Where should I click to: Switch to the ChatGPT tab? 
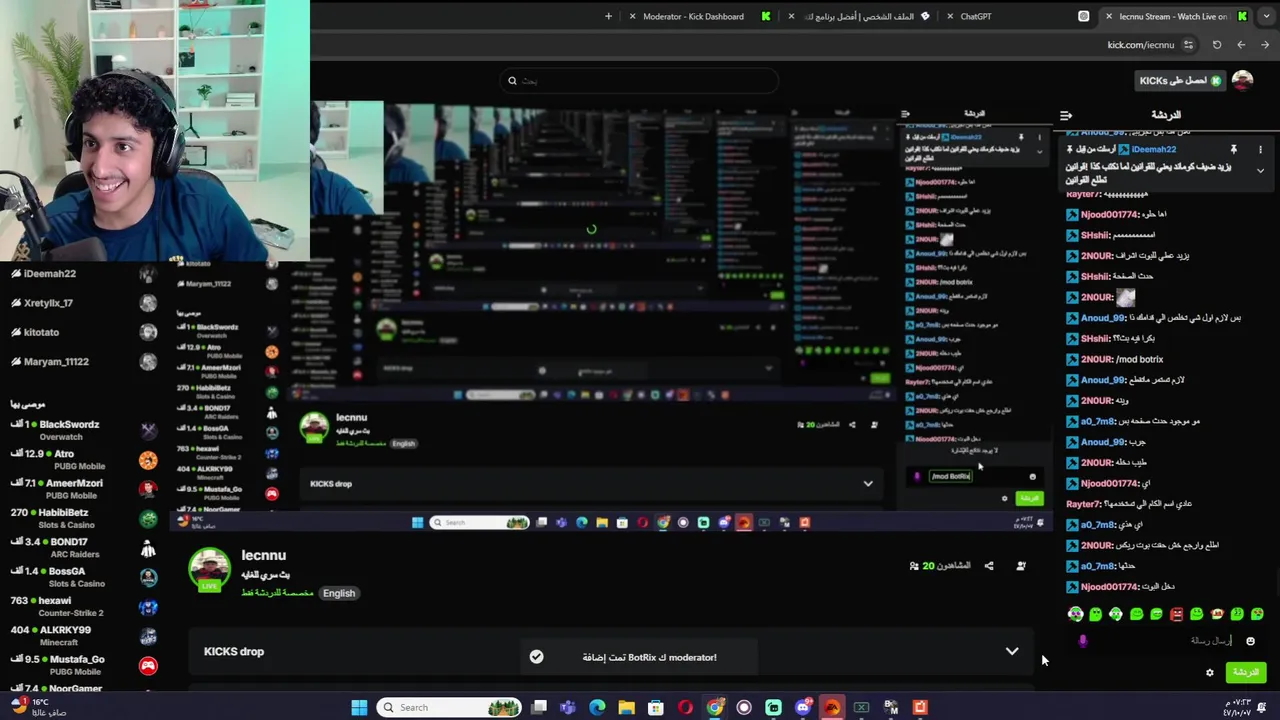click(976, 16)
